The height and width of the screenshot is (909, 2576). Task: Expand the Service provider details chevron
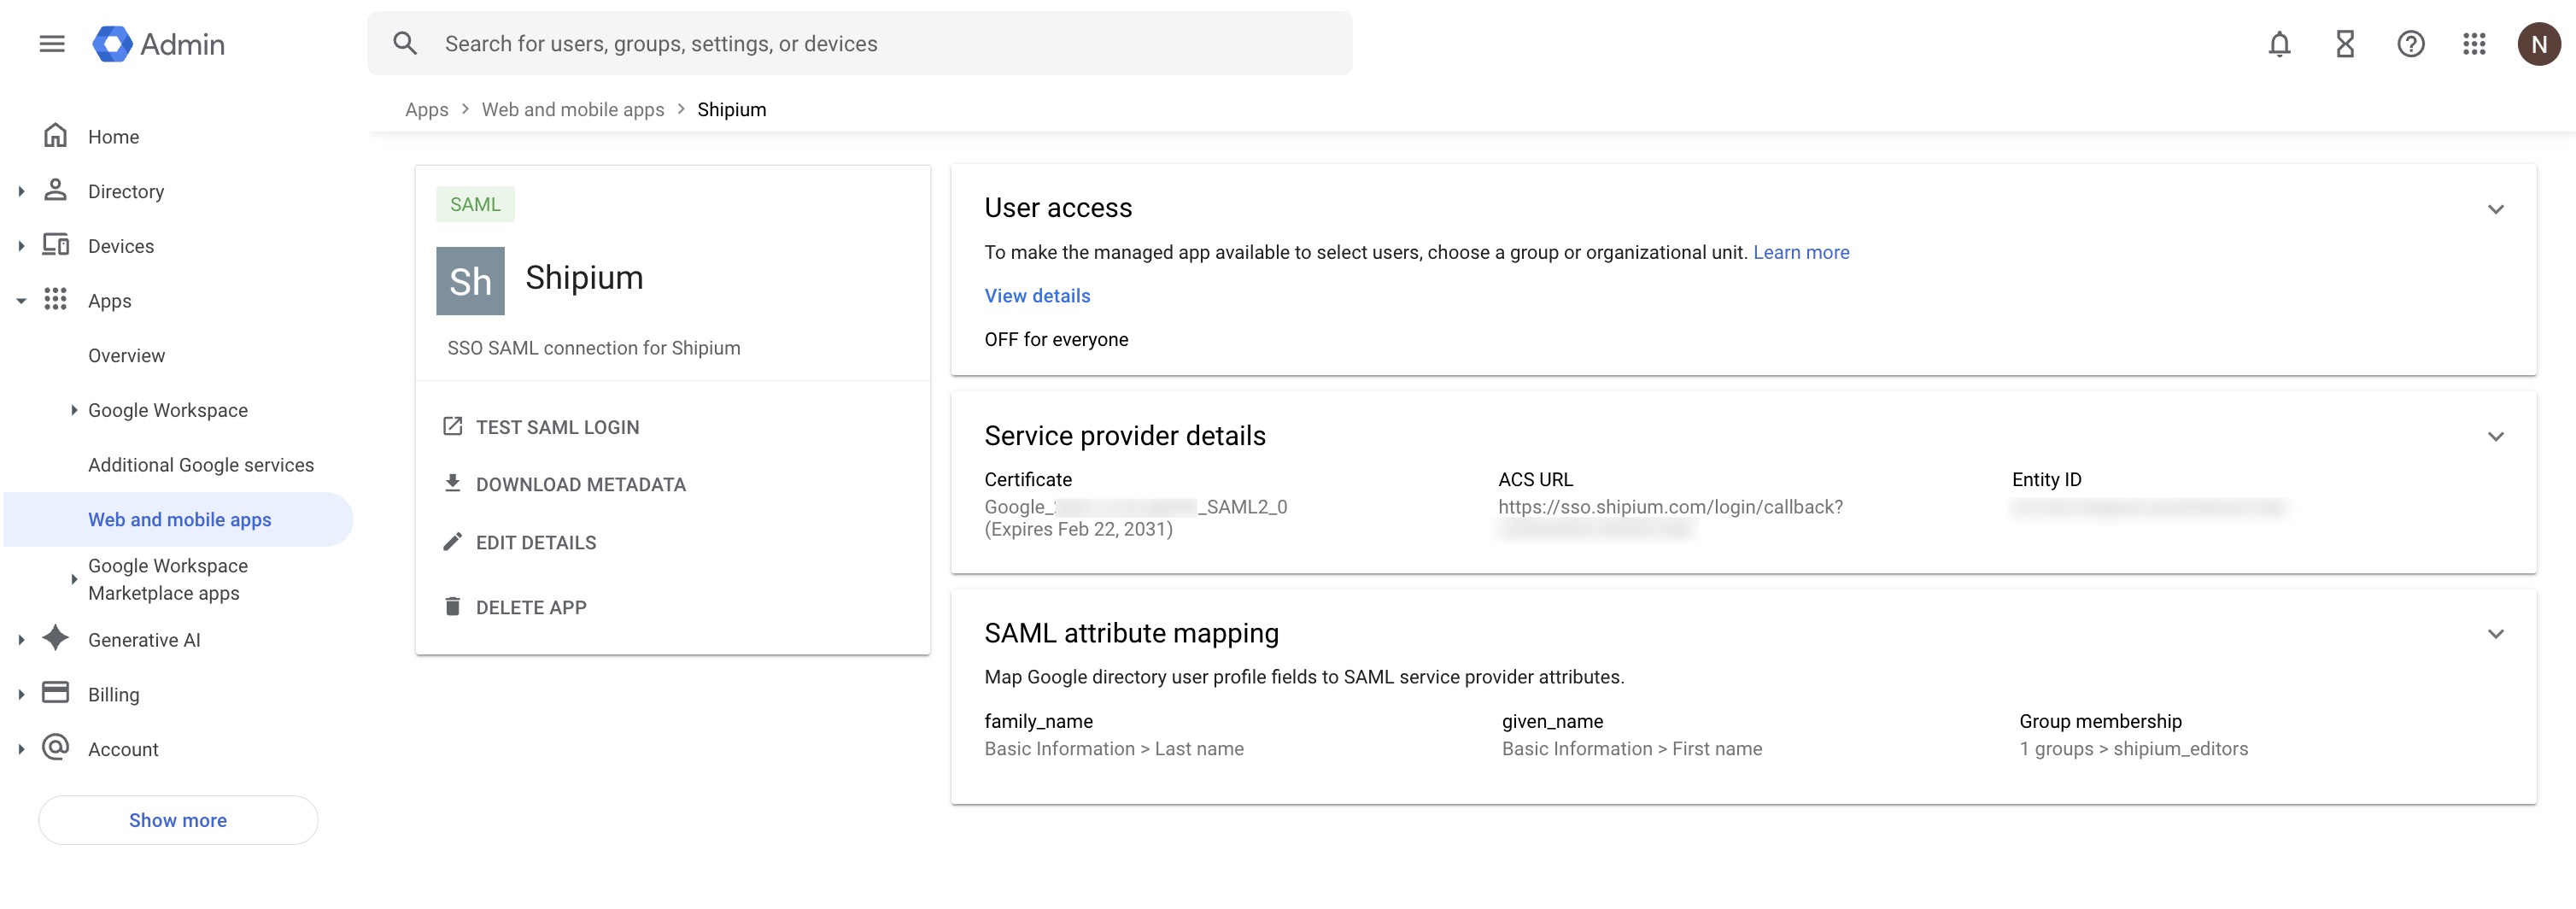[2496, 436]
